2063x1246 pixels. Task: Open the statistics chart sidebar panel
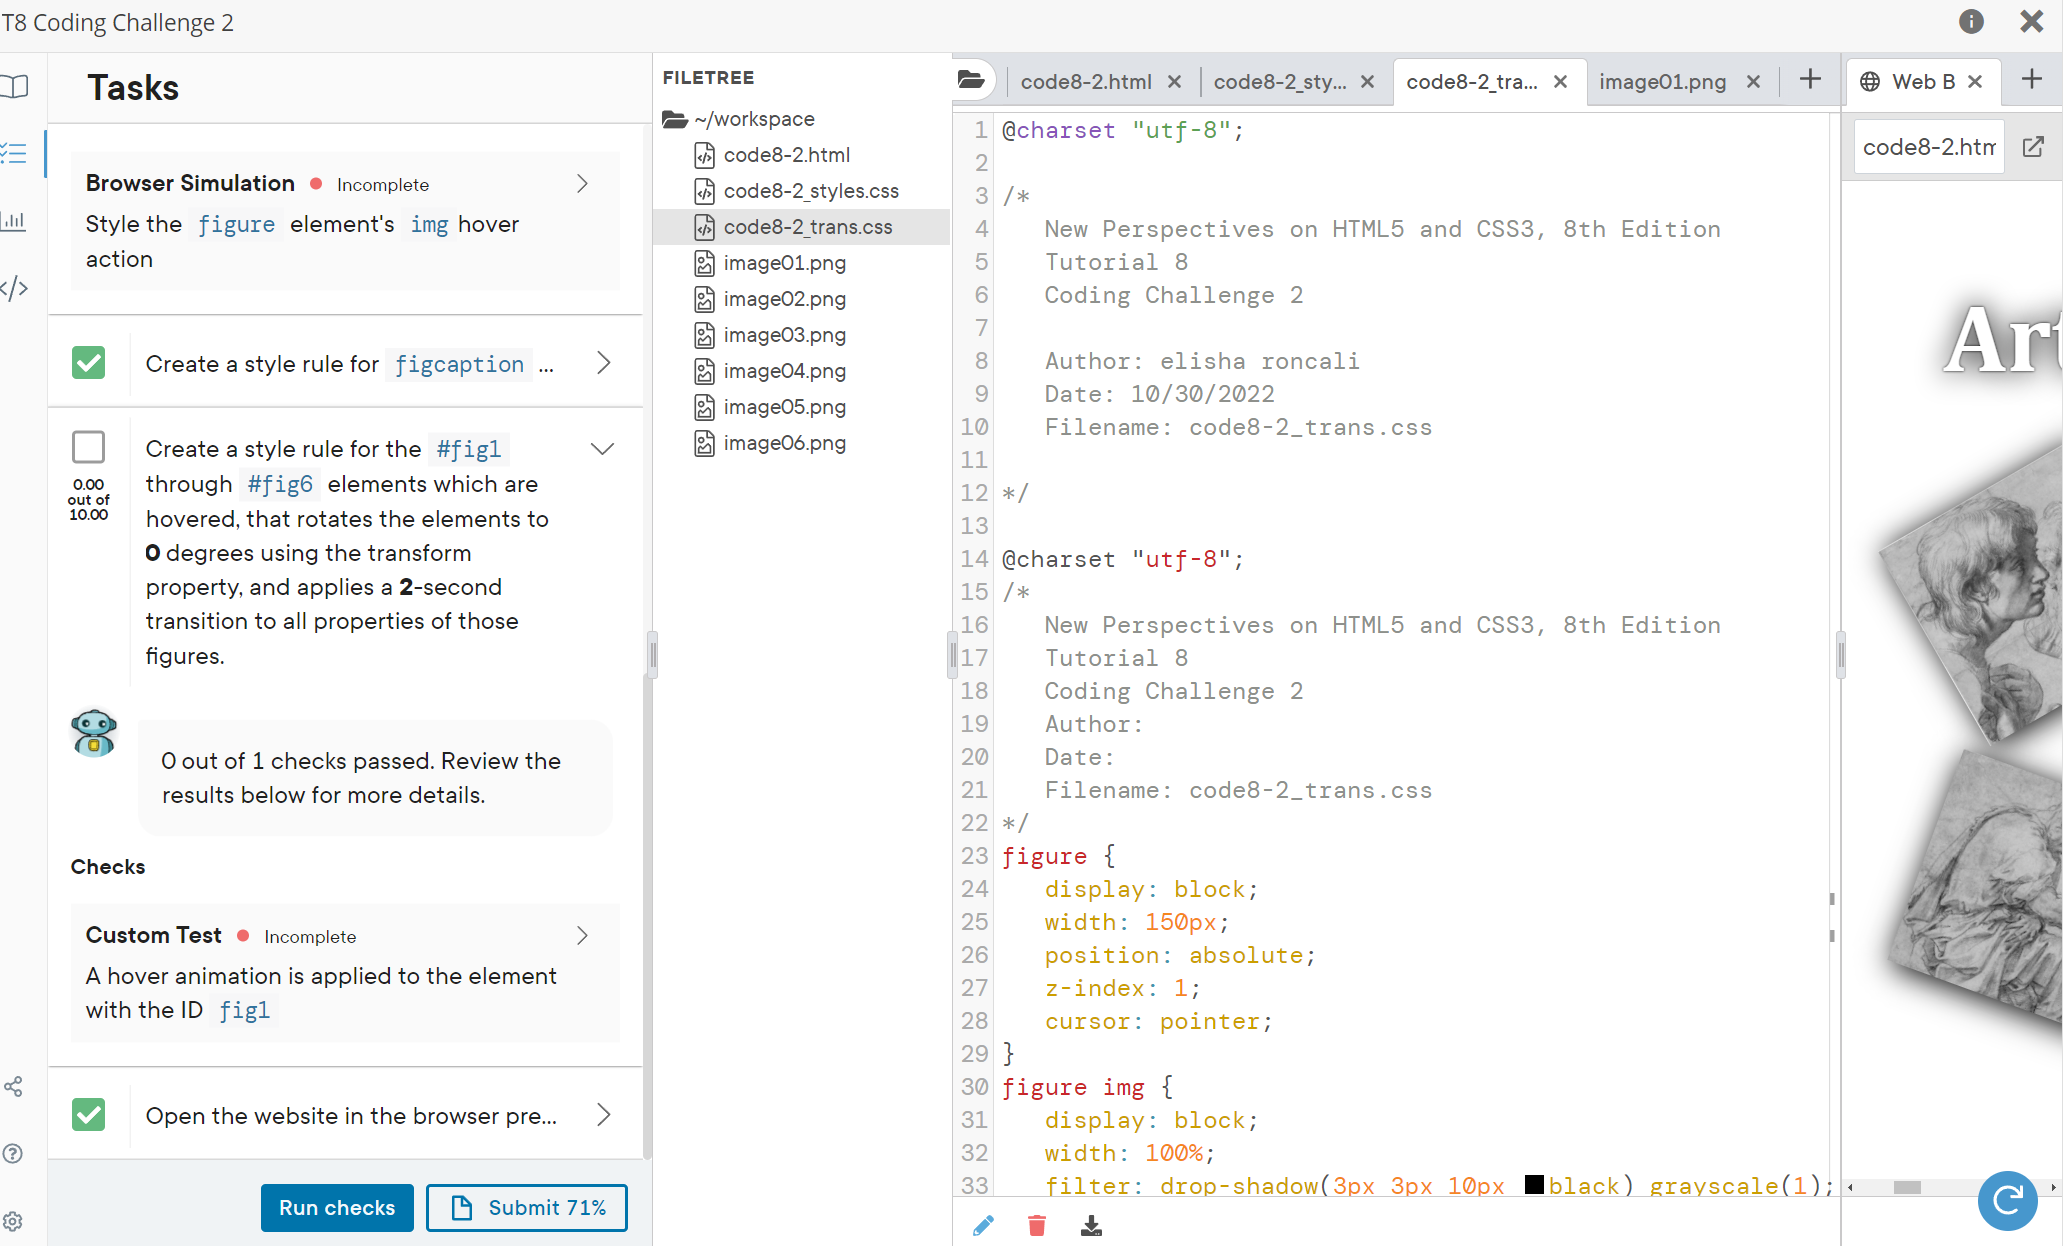pos(14,221)
